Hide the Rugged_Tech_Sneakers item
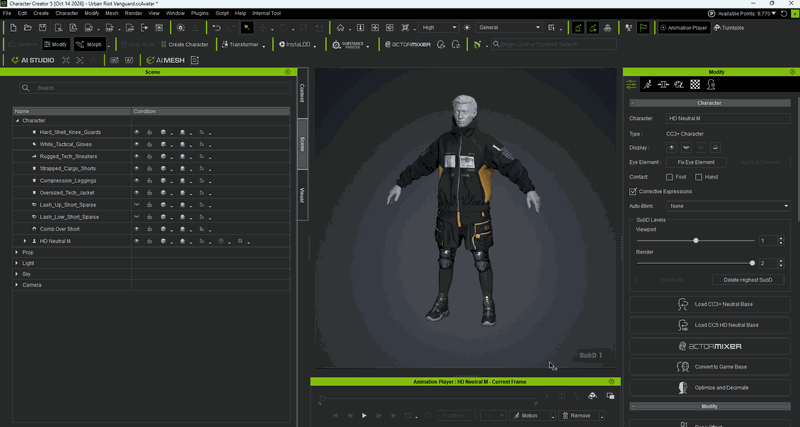The width and height of the screenshot is (800, 427). (136, 156)
